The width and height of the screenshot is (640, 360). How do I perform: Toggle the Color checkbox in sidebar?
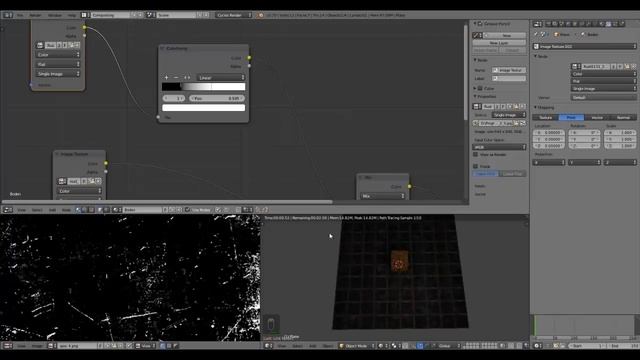coord(480,88)
